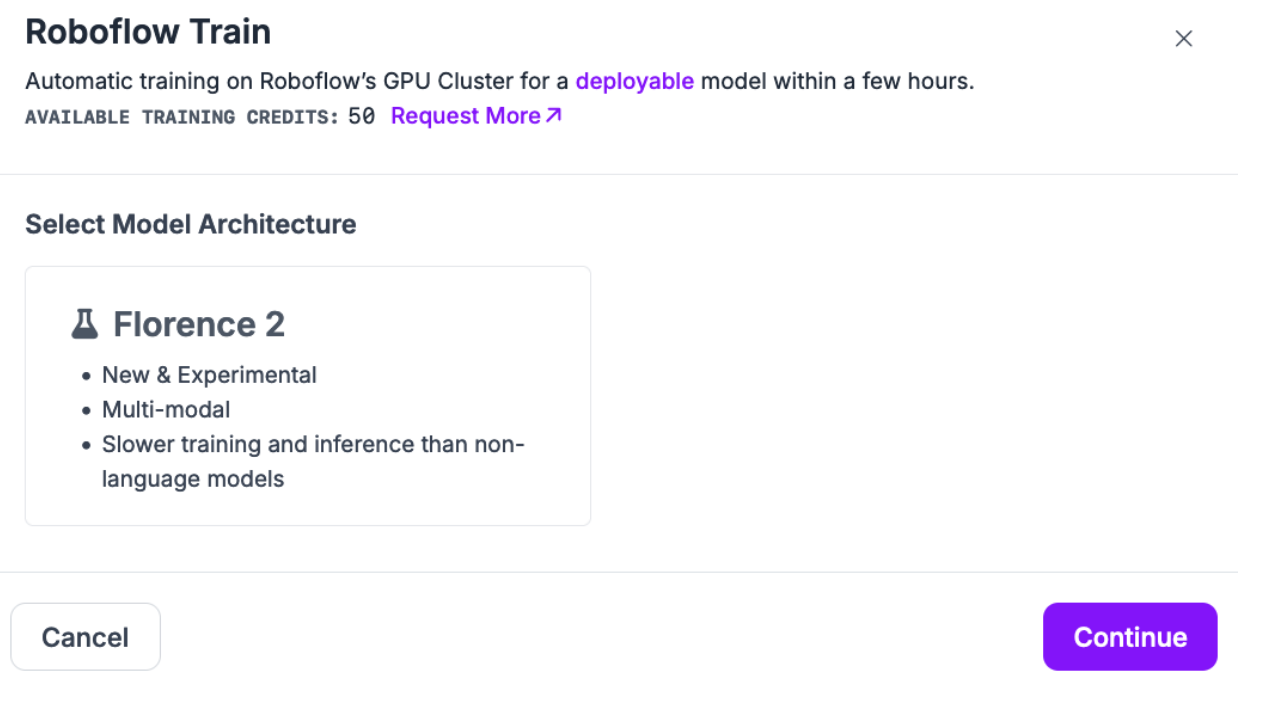Image resolution: width=1270 pixels, height=728 pixels.
Task: Close the Roboflow Train dialog
Action: click(x=1184, y=39)
